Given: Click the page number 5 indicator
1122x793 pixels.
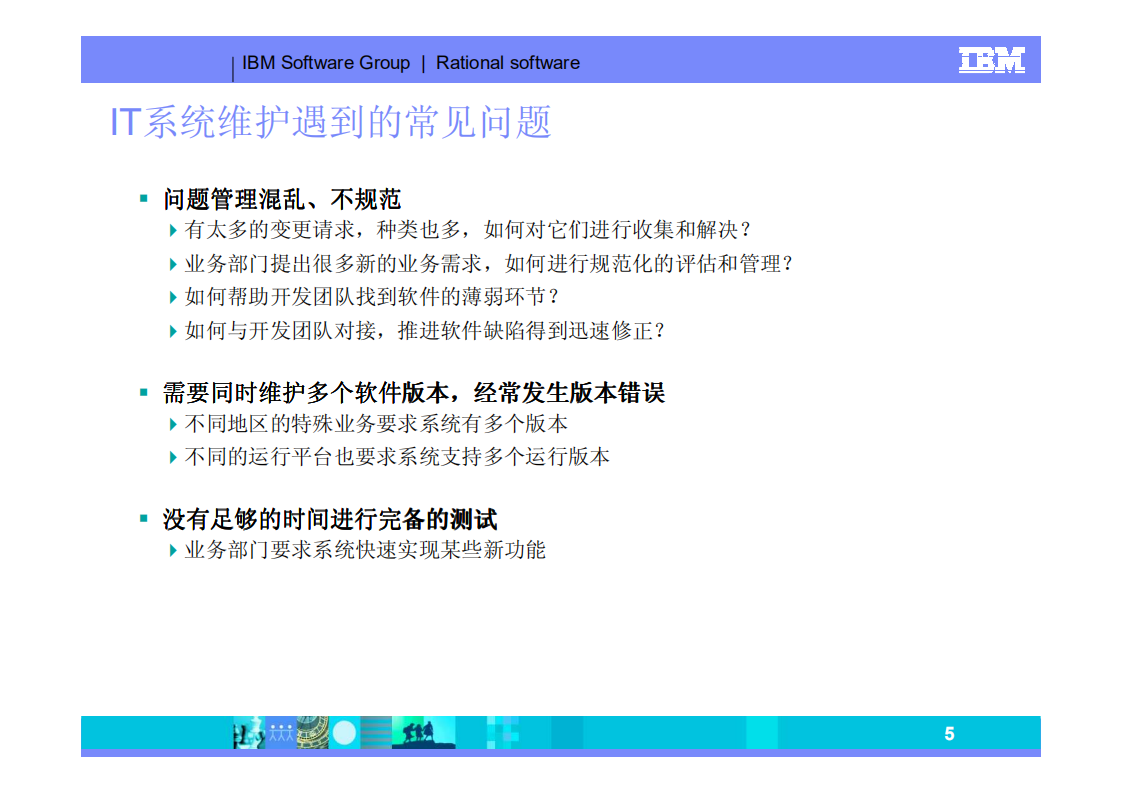Looking at the screenshot, I should pyautogui.click(x=950, y=733).
